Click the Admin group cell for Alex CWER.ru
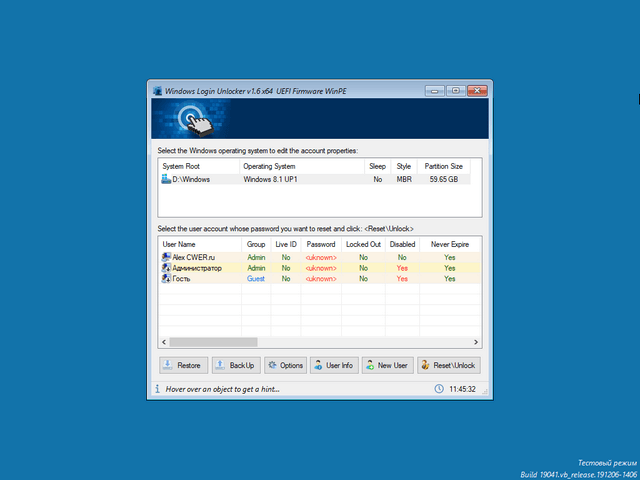Screen dimensions: 640x480 point(256,258)
